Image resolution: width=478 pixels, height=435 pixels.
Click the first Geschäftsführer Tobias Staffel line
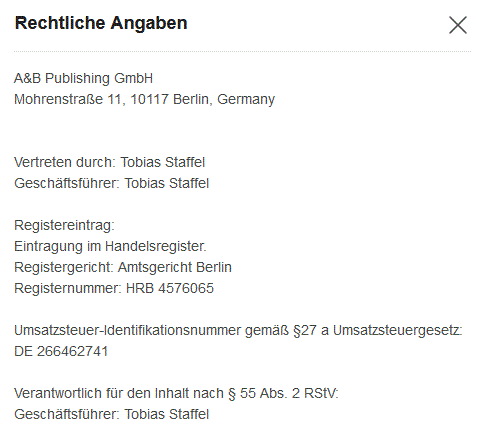click(x=111, y=183)
